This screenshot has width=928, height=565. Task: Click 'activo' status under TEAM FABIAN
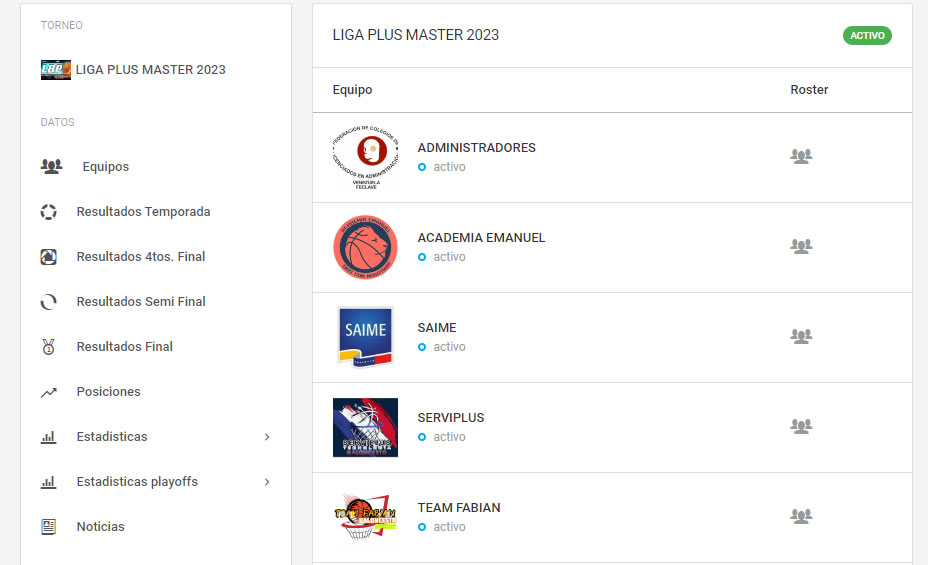click(x=449, y=527)
